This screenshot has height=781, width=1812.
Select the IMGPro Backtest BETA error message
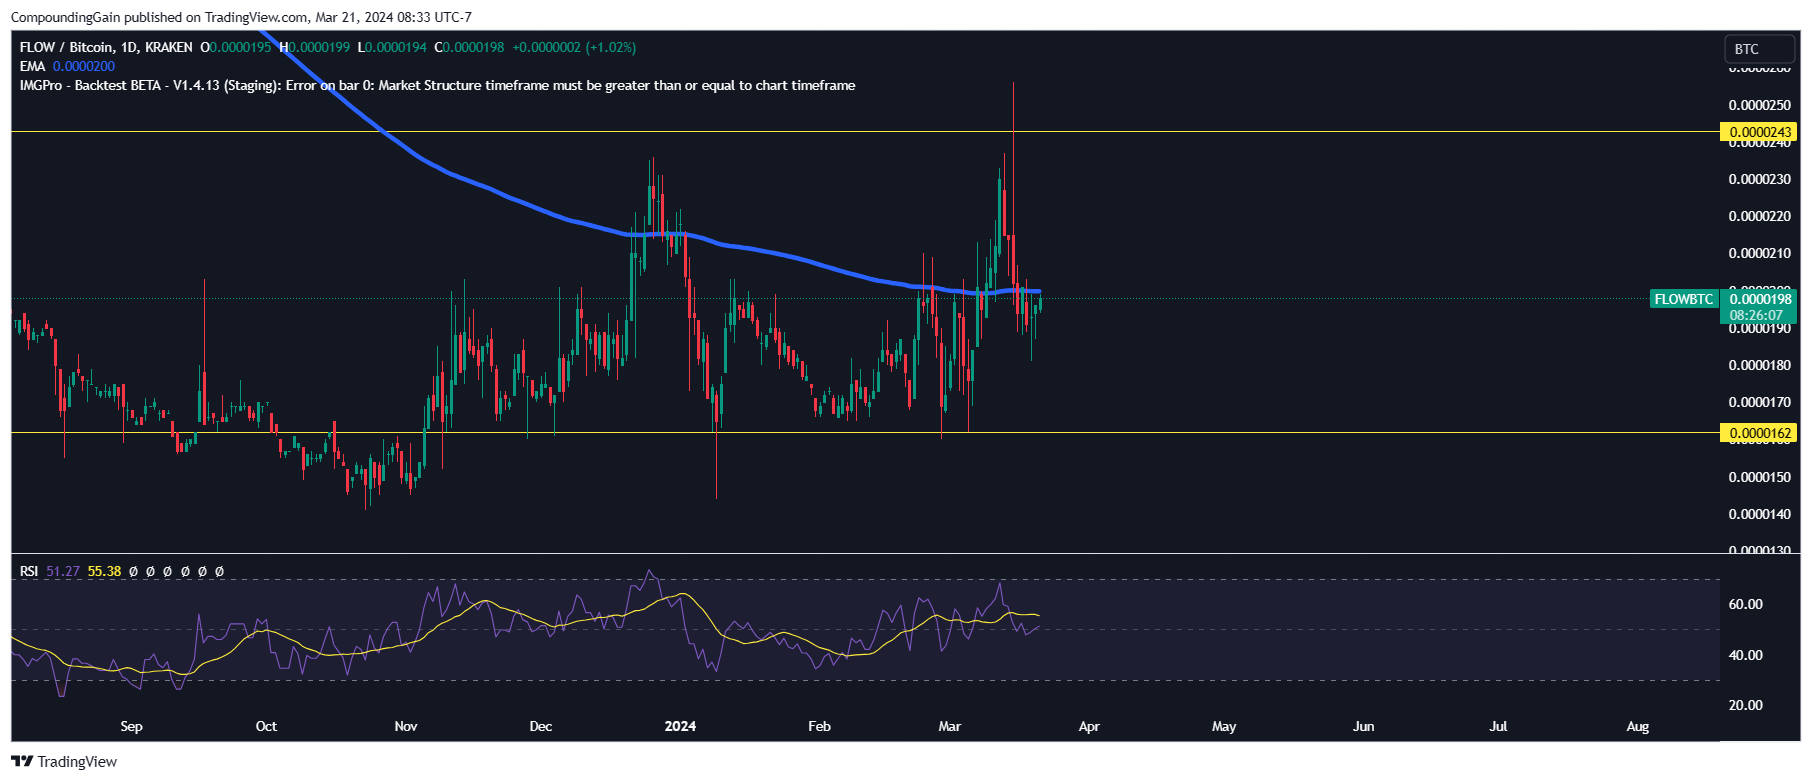pos(437,85)
